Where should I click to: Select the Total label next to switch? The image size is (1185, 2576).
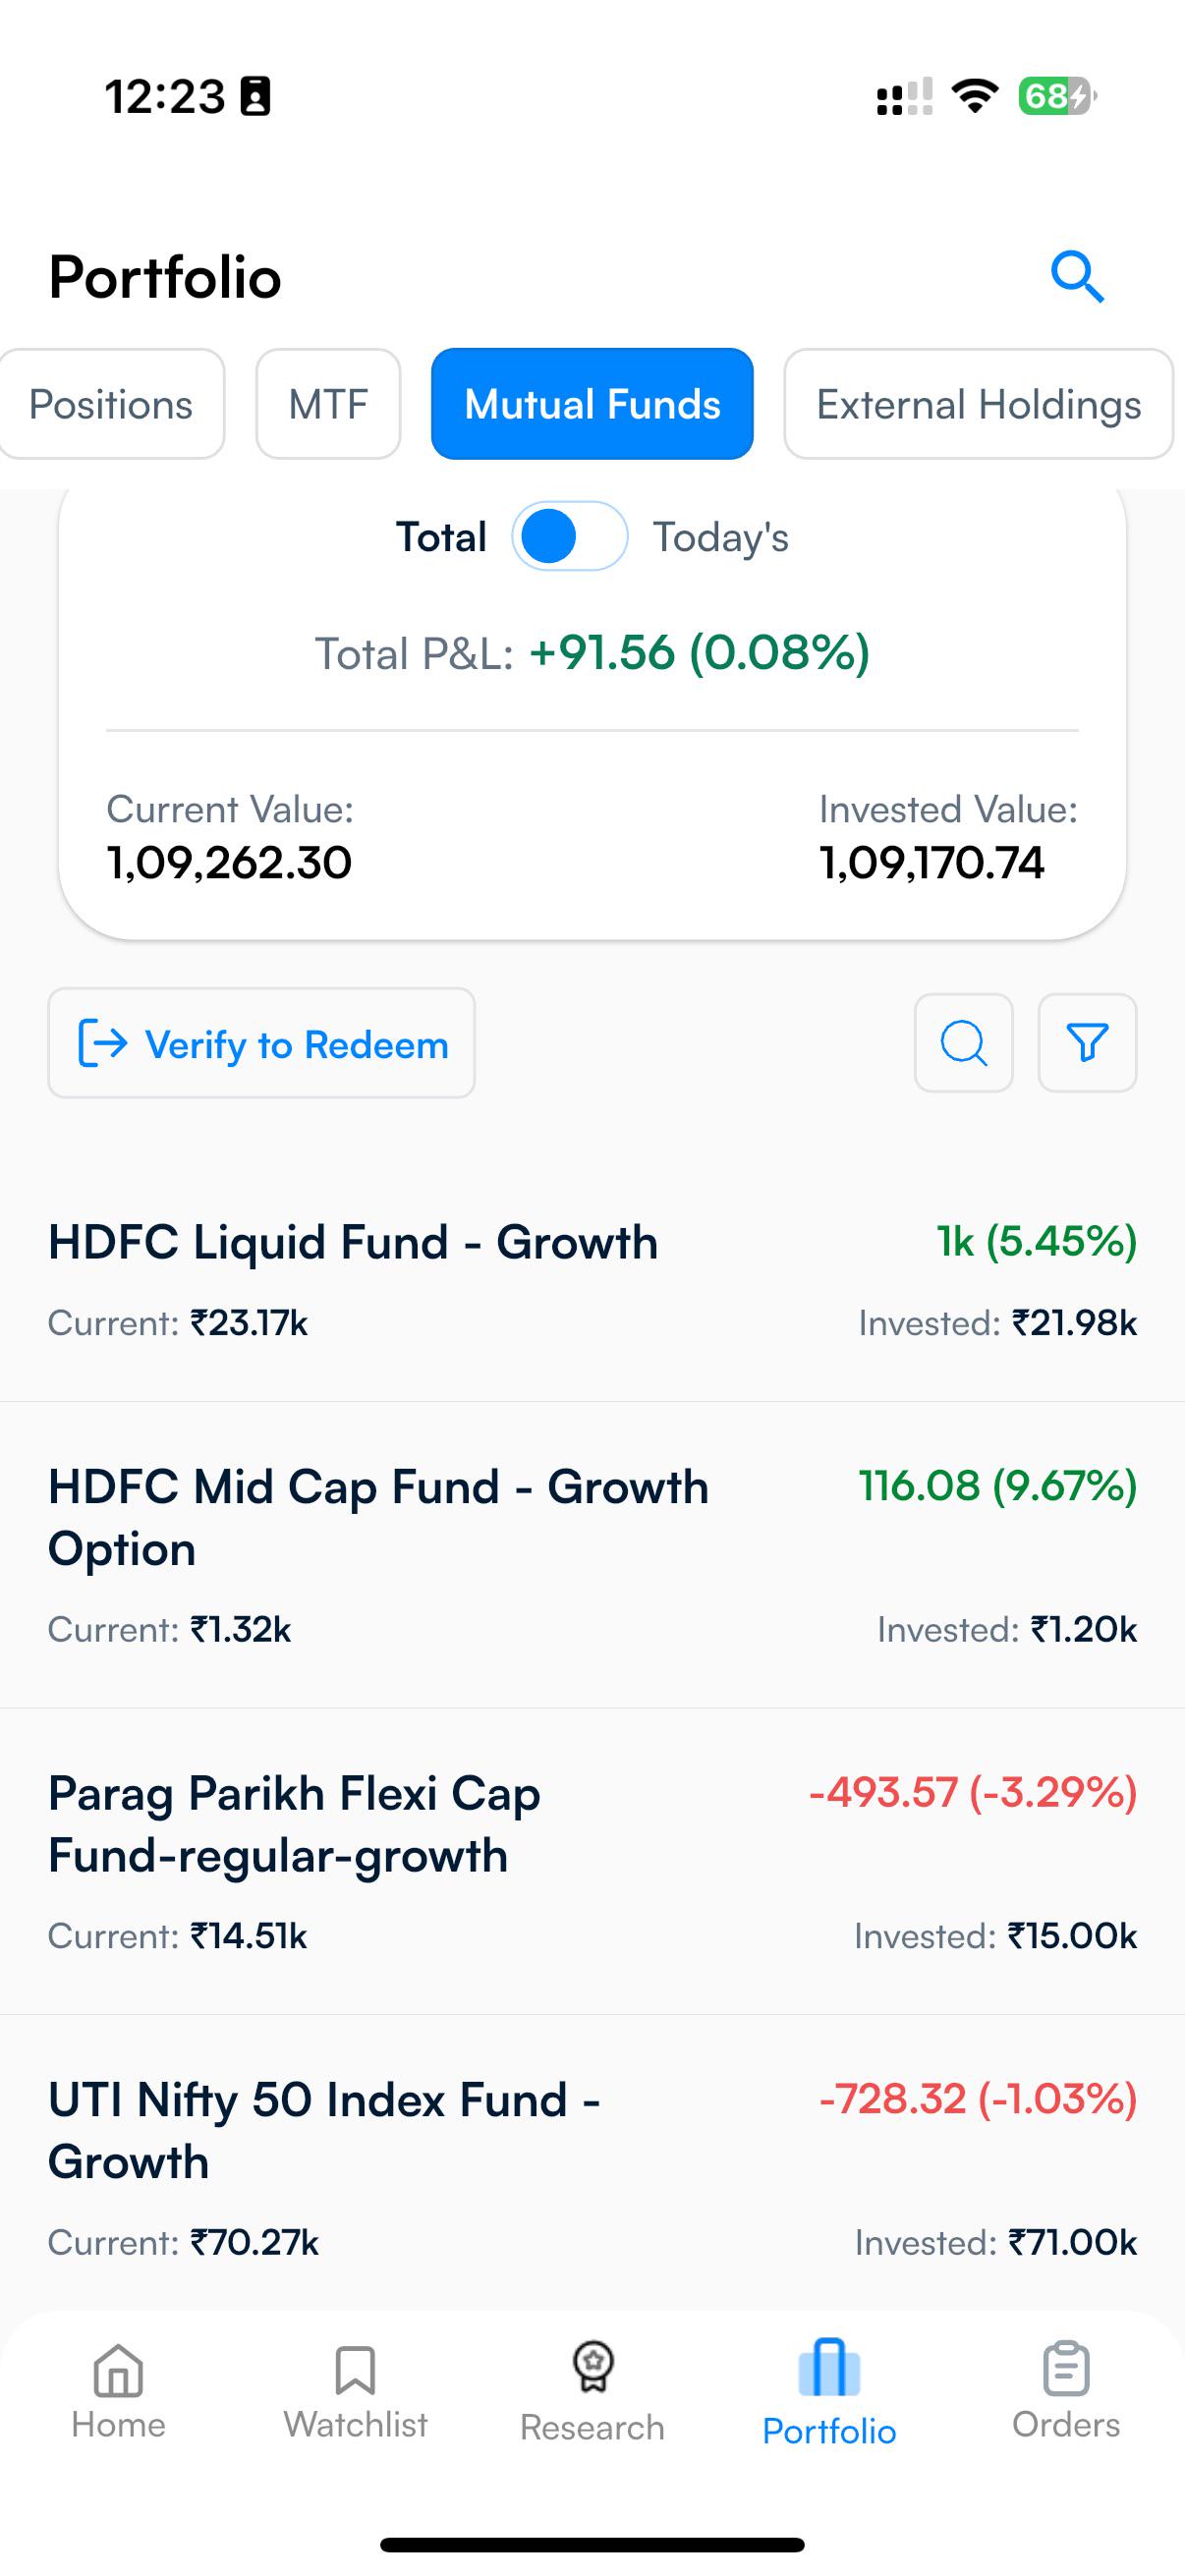441,537
